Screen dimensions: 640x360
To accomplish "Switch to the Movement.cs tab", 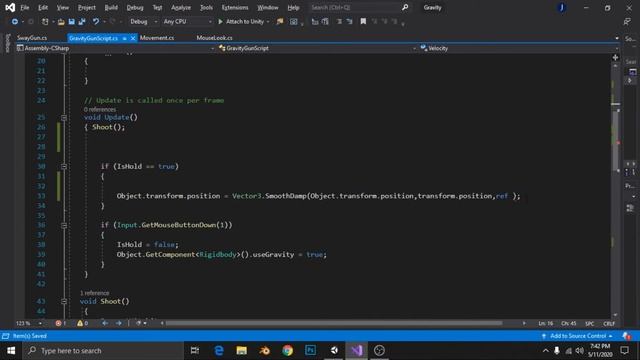I will 157,38.
